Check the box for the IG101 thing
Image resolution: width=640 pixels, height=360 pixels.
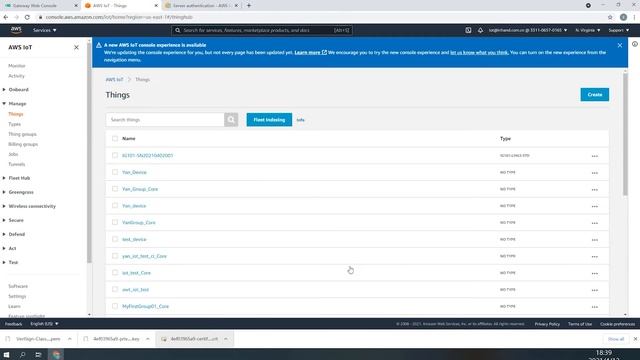(x=115, y=155)
